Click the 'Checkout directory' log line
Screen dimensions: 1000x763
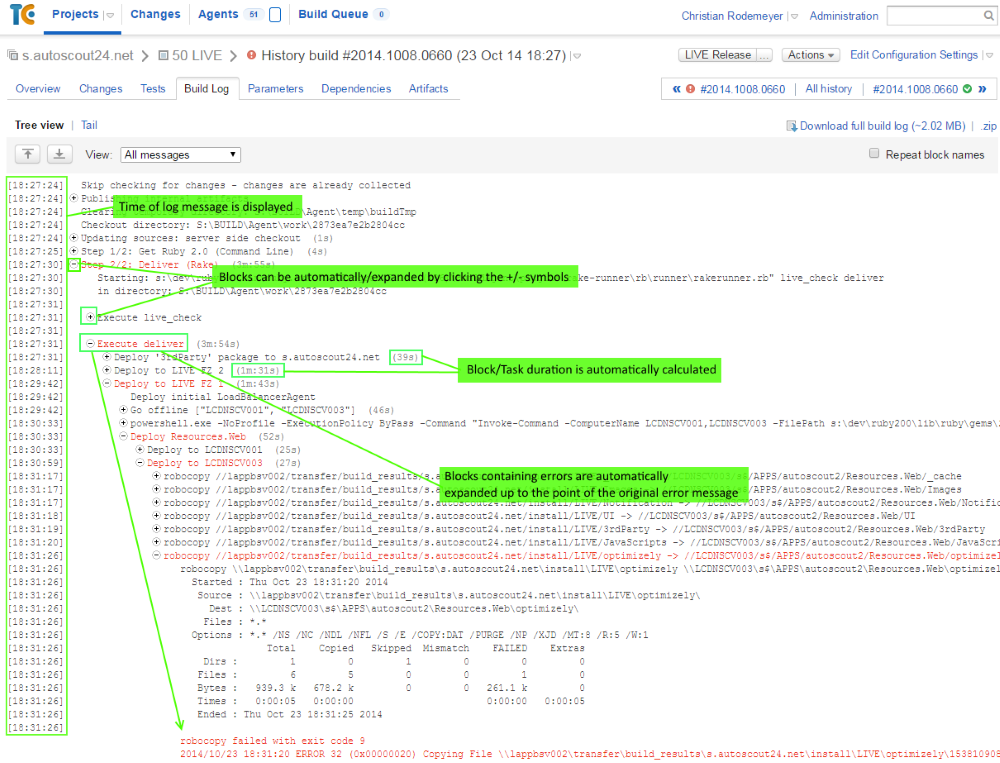tap(242, 225)
